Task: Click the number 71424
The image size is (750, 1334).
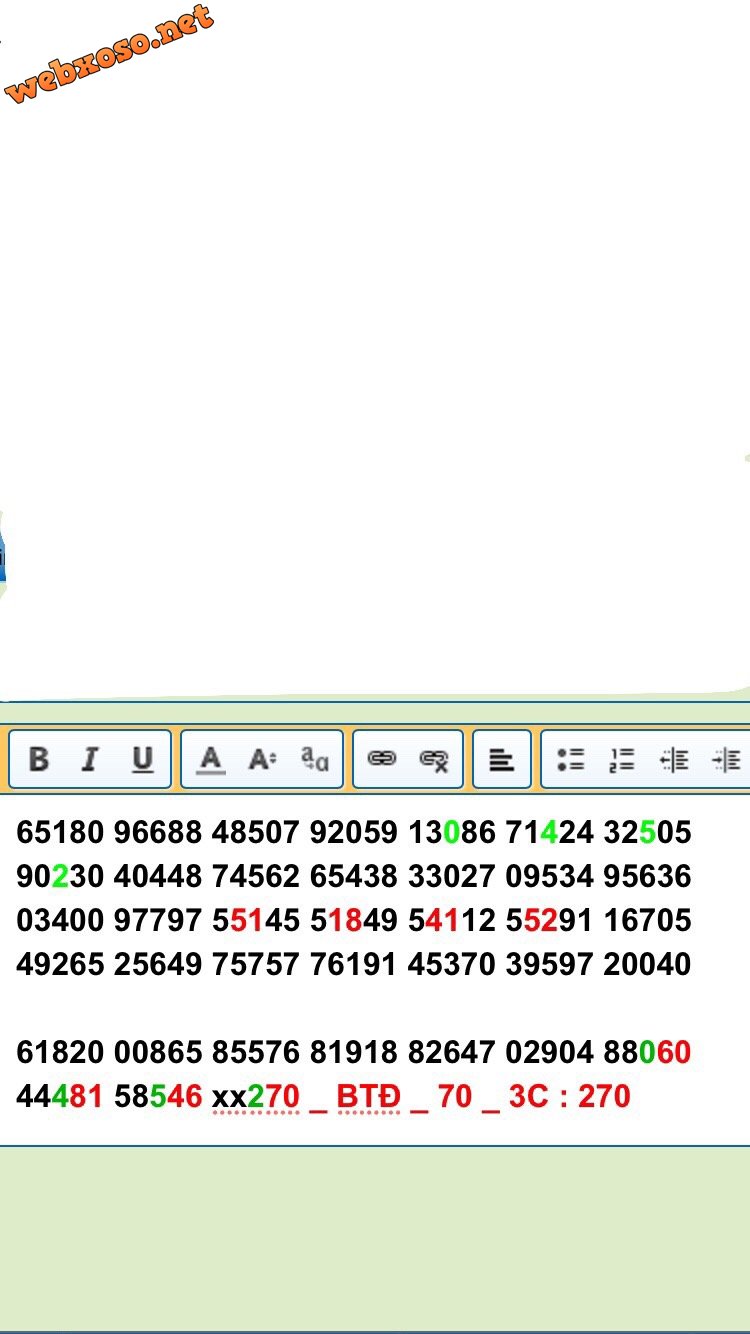Action: 550,832
